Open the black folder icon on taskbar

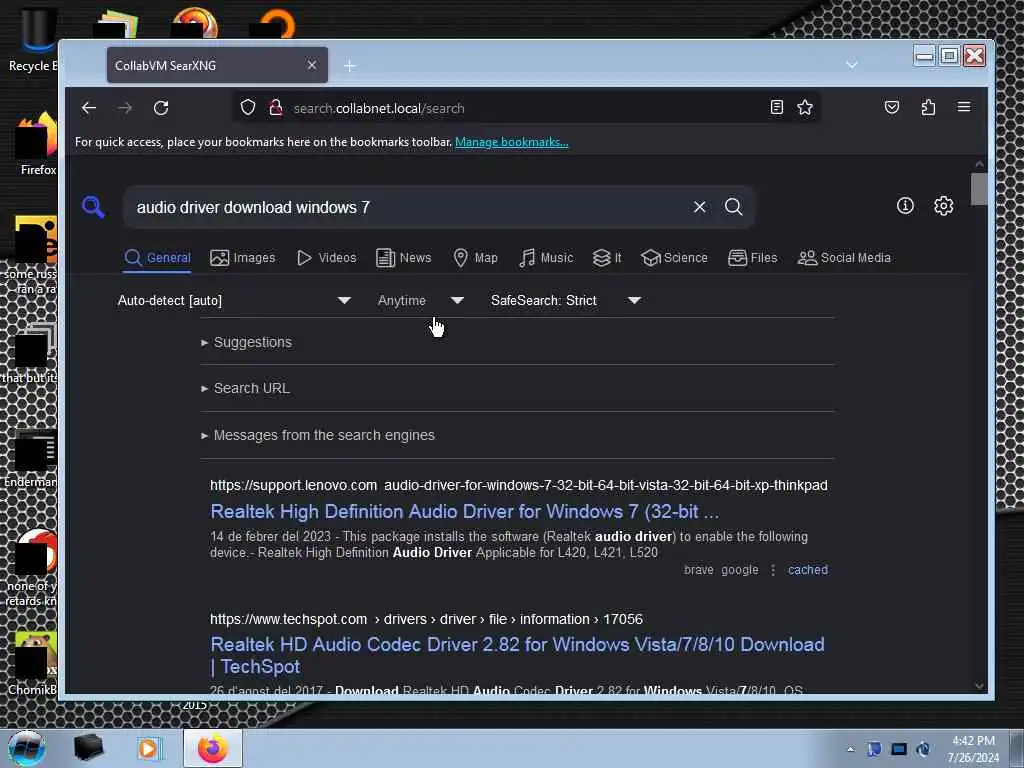[88, 748]
